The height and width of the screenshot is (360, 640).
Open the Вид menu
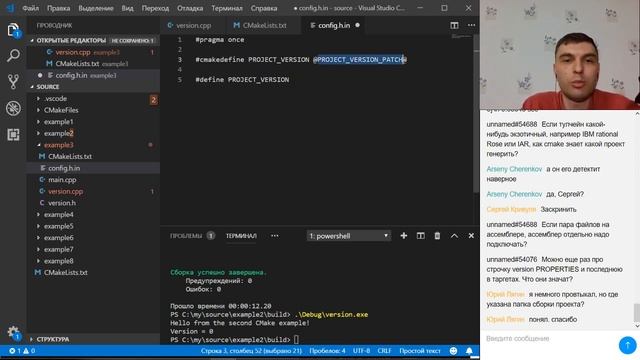click(x=127, y=8)
